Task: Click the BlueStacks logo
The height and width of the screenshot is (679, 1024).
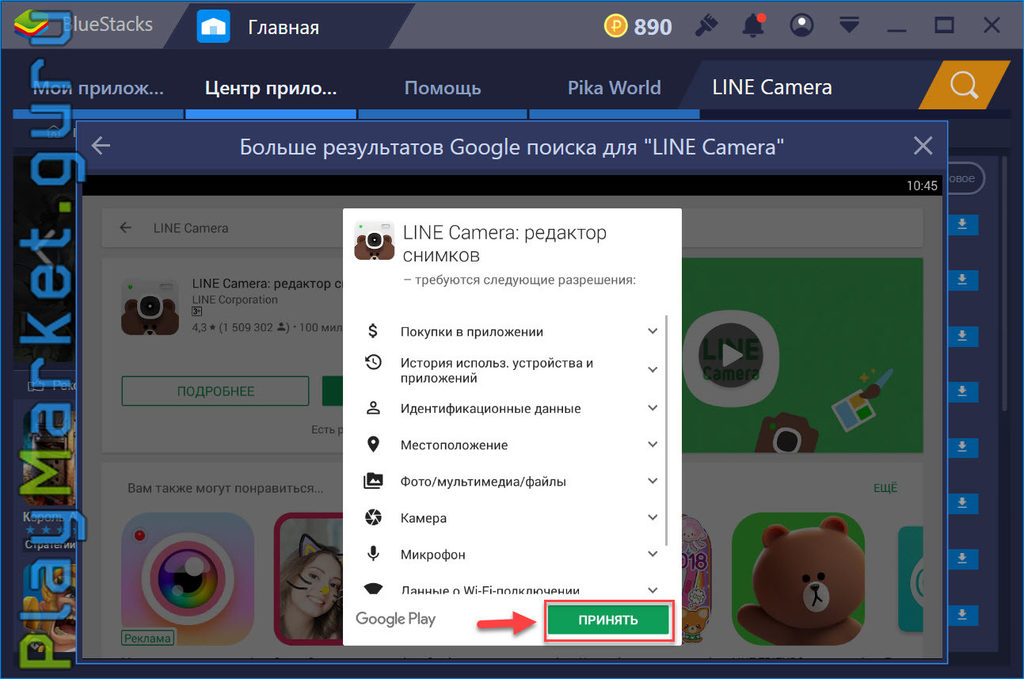Action: pyautogui.click(x=31, y=24)
